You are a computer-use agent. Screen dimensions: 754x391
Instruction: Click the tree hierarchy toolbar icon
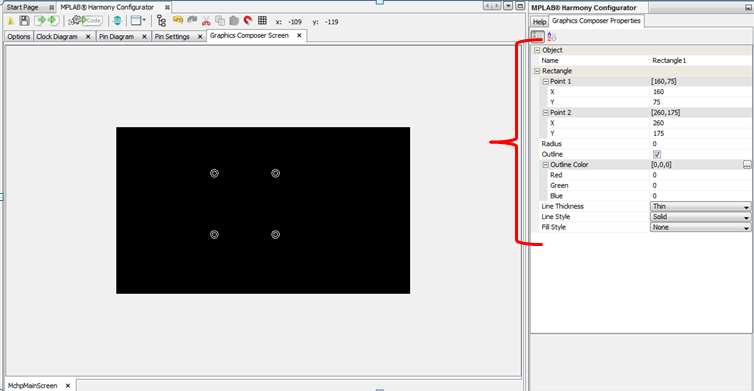pyautogui.click(x=161, y=21)
